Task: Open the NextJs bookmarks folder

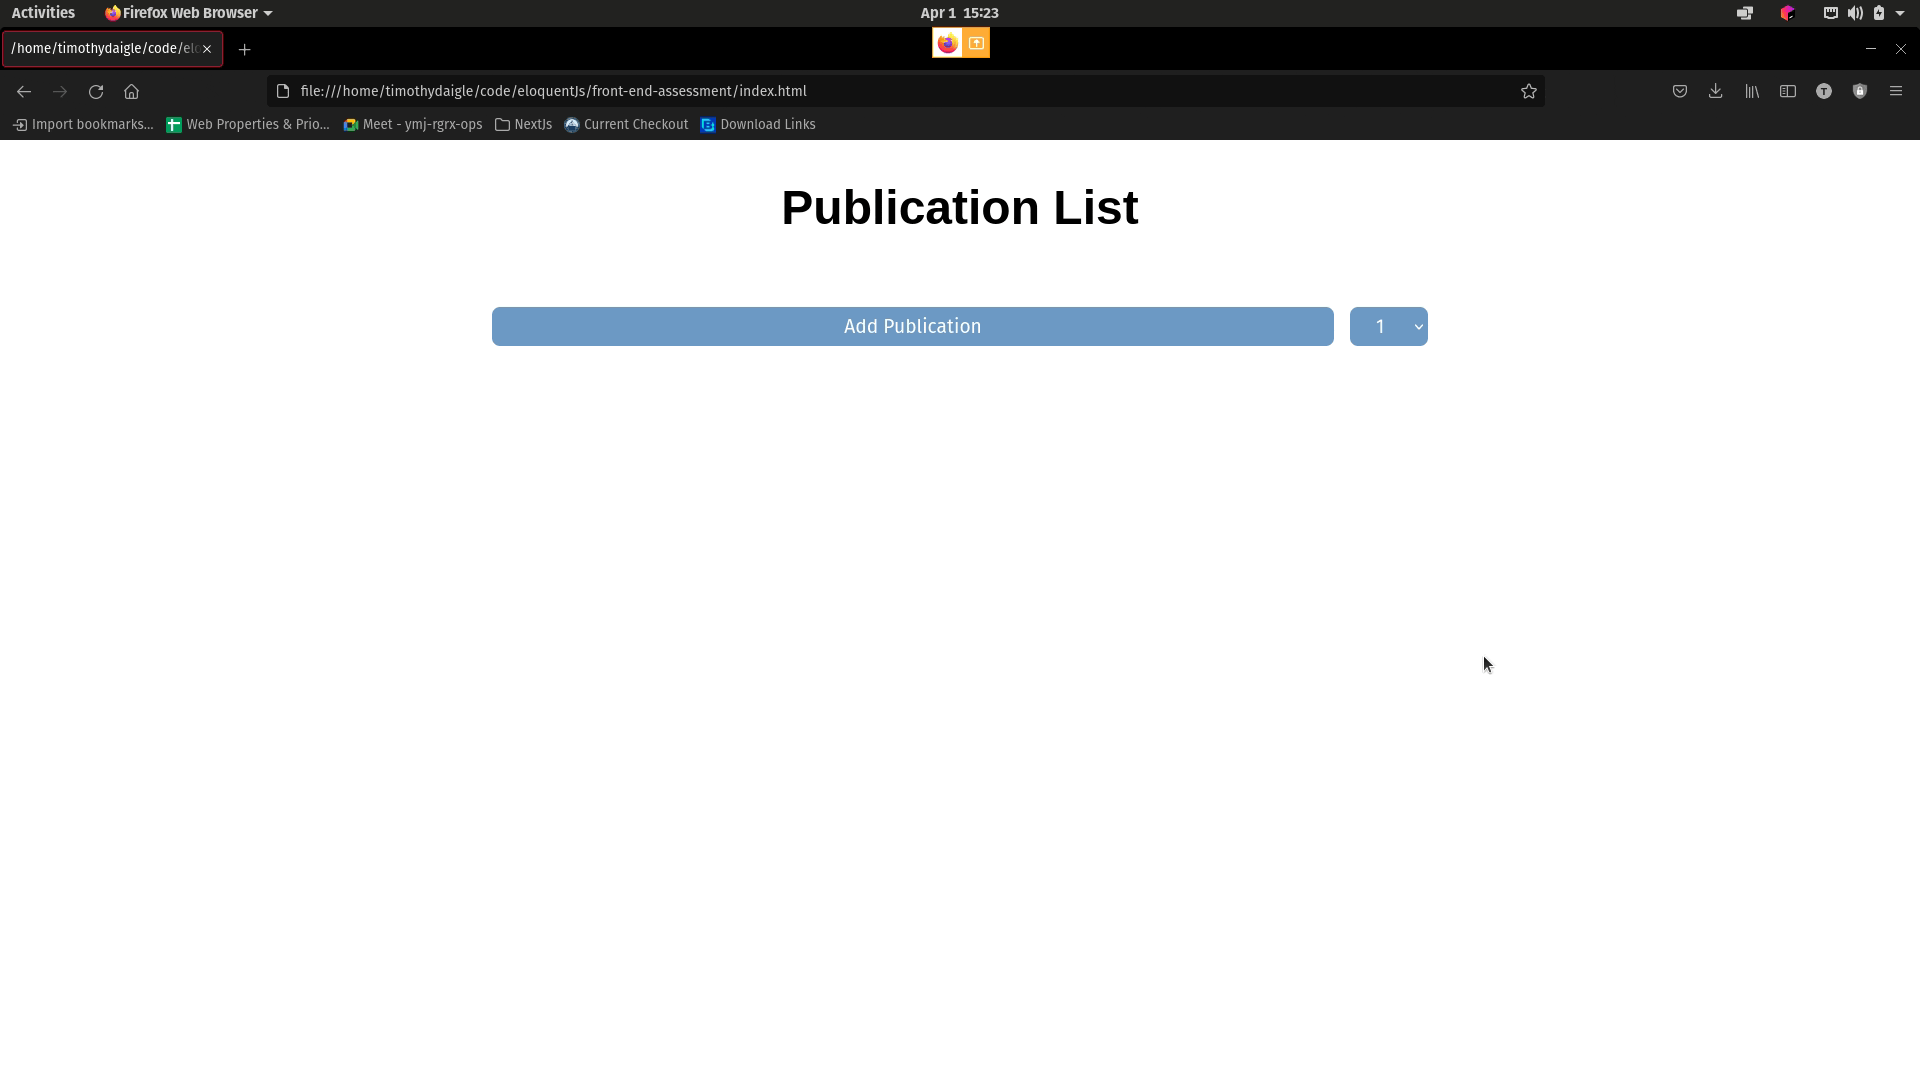Action: 523,124
